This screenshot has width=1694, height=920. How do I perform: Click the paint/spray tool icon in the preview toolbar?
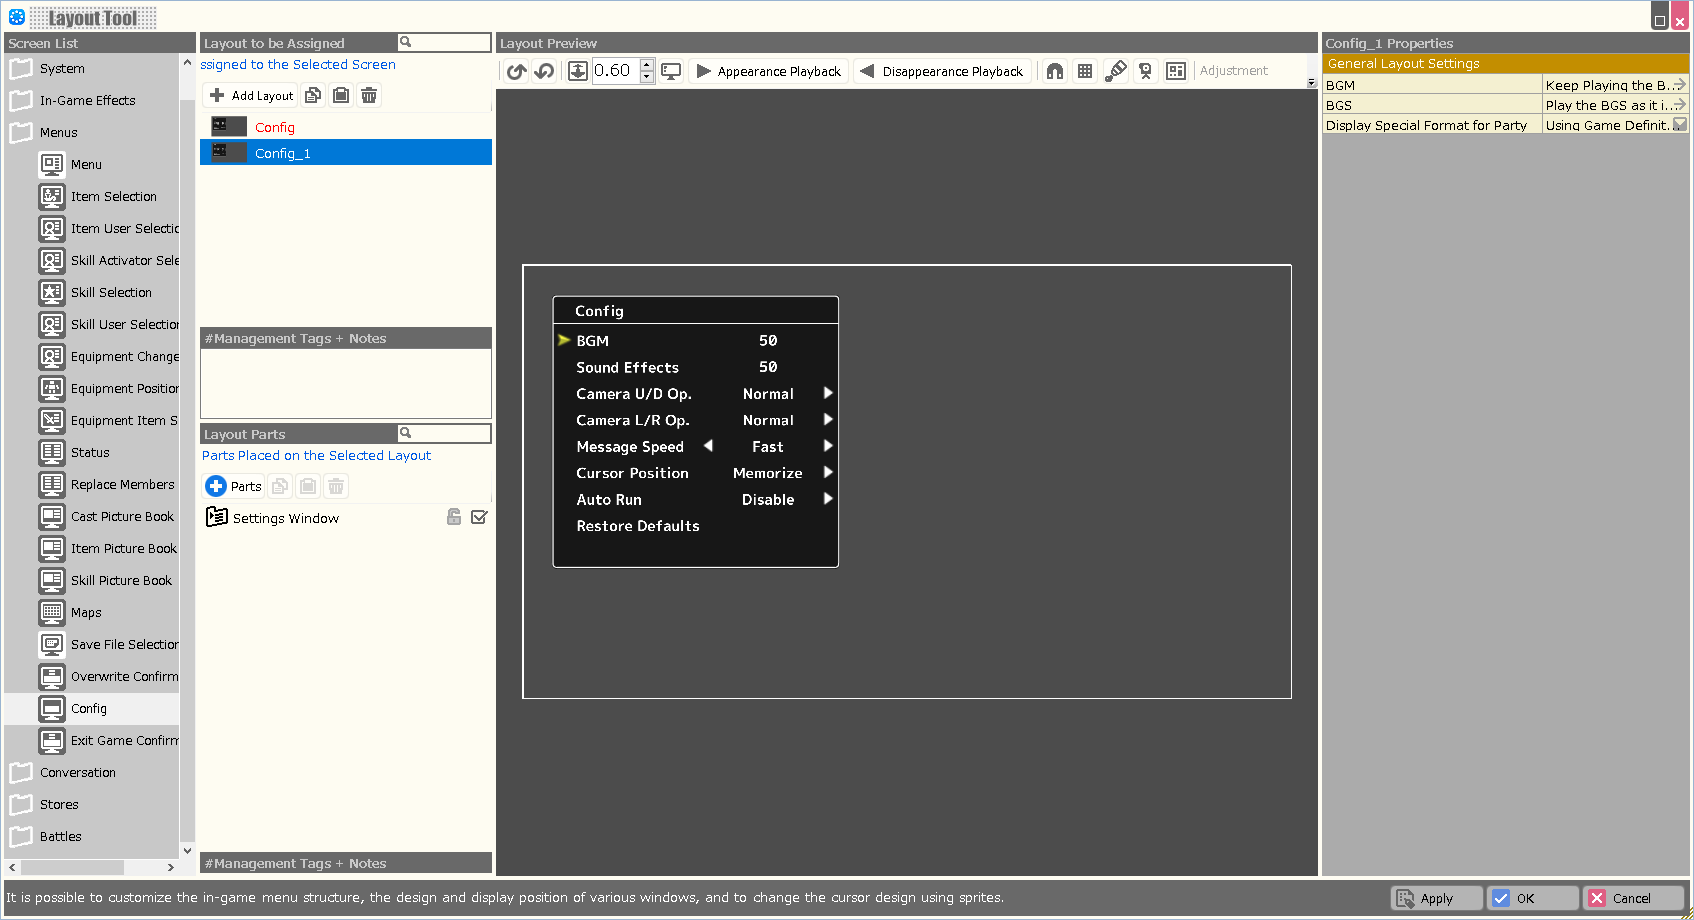pos(1115,71)
